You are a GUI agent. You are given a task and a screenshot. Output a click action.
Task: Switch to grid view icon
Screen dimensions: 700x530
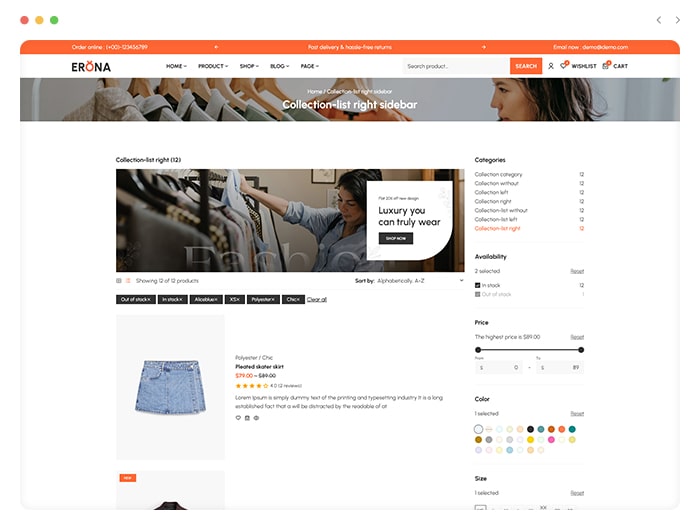pos(119,281)
